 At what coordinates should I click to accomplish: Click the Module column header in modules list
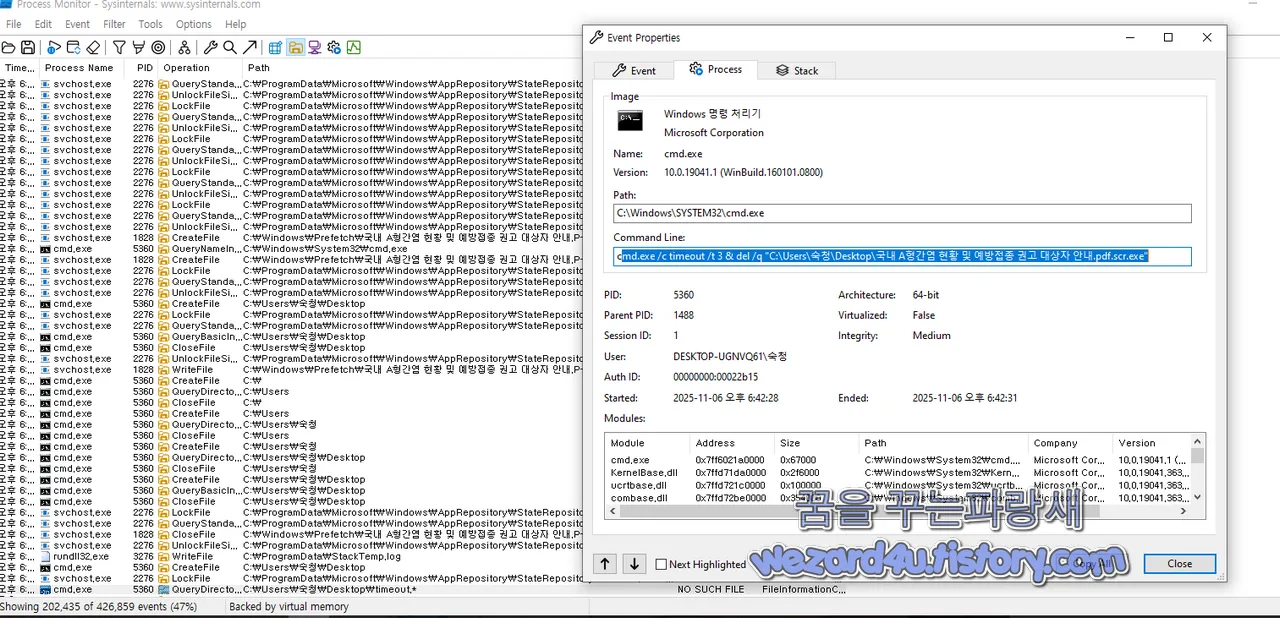tap(647, 443)
